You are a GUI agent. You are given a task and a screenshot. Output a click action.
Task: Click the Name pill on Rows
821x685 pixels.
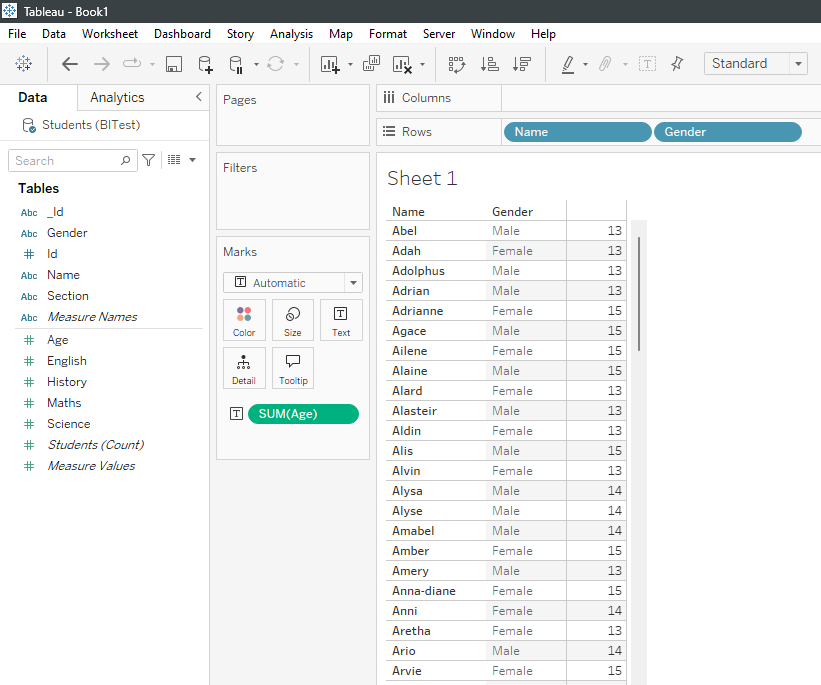(578, 132)
